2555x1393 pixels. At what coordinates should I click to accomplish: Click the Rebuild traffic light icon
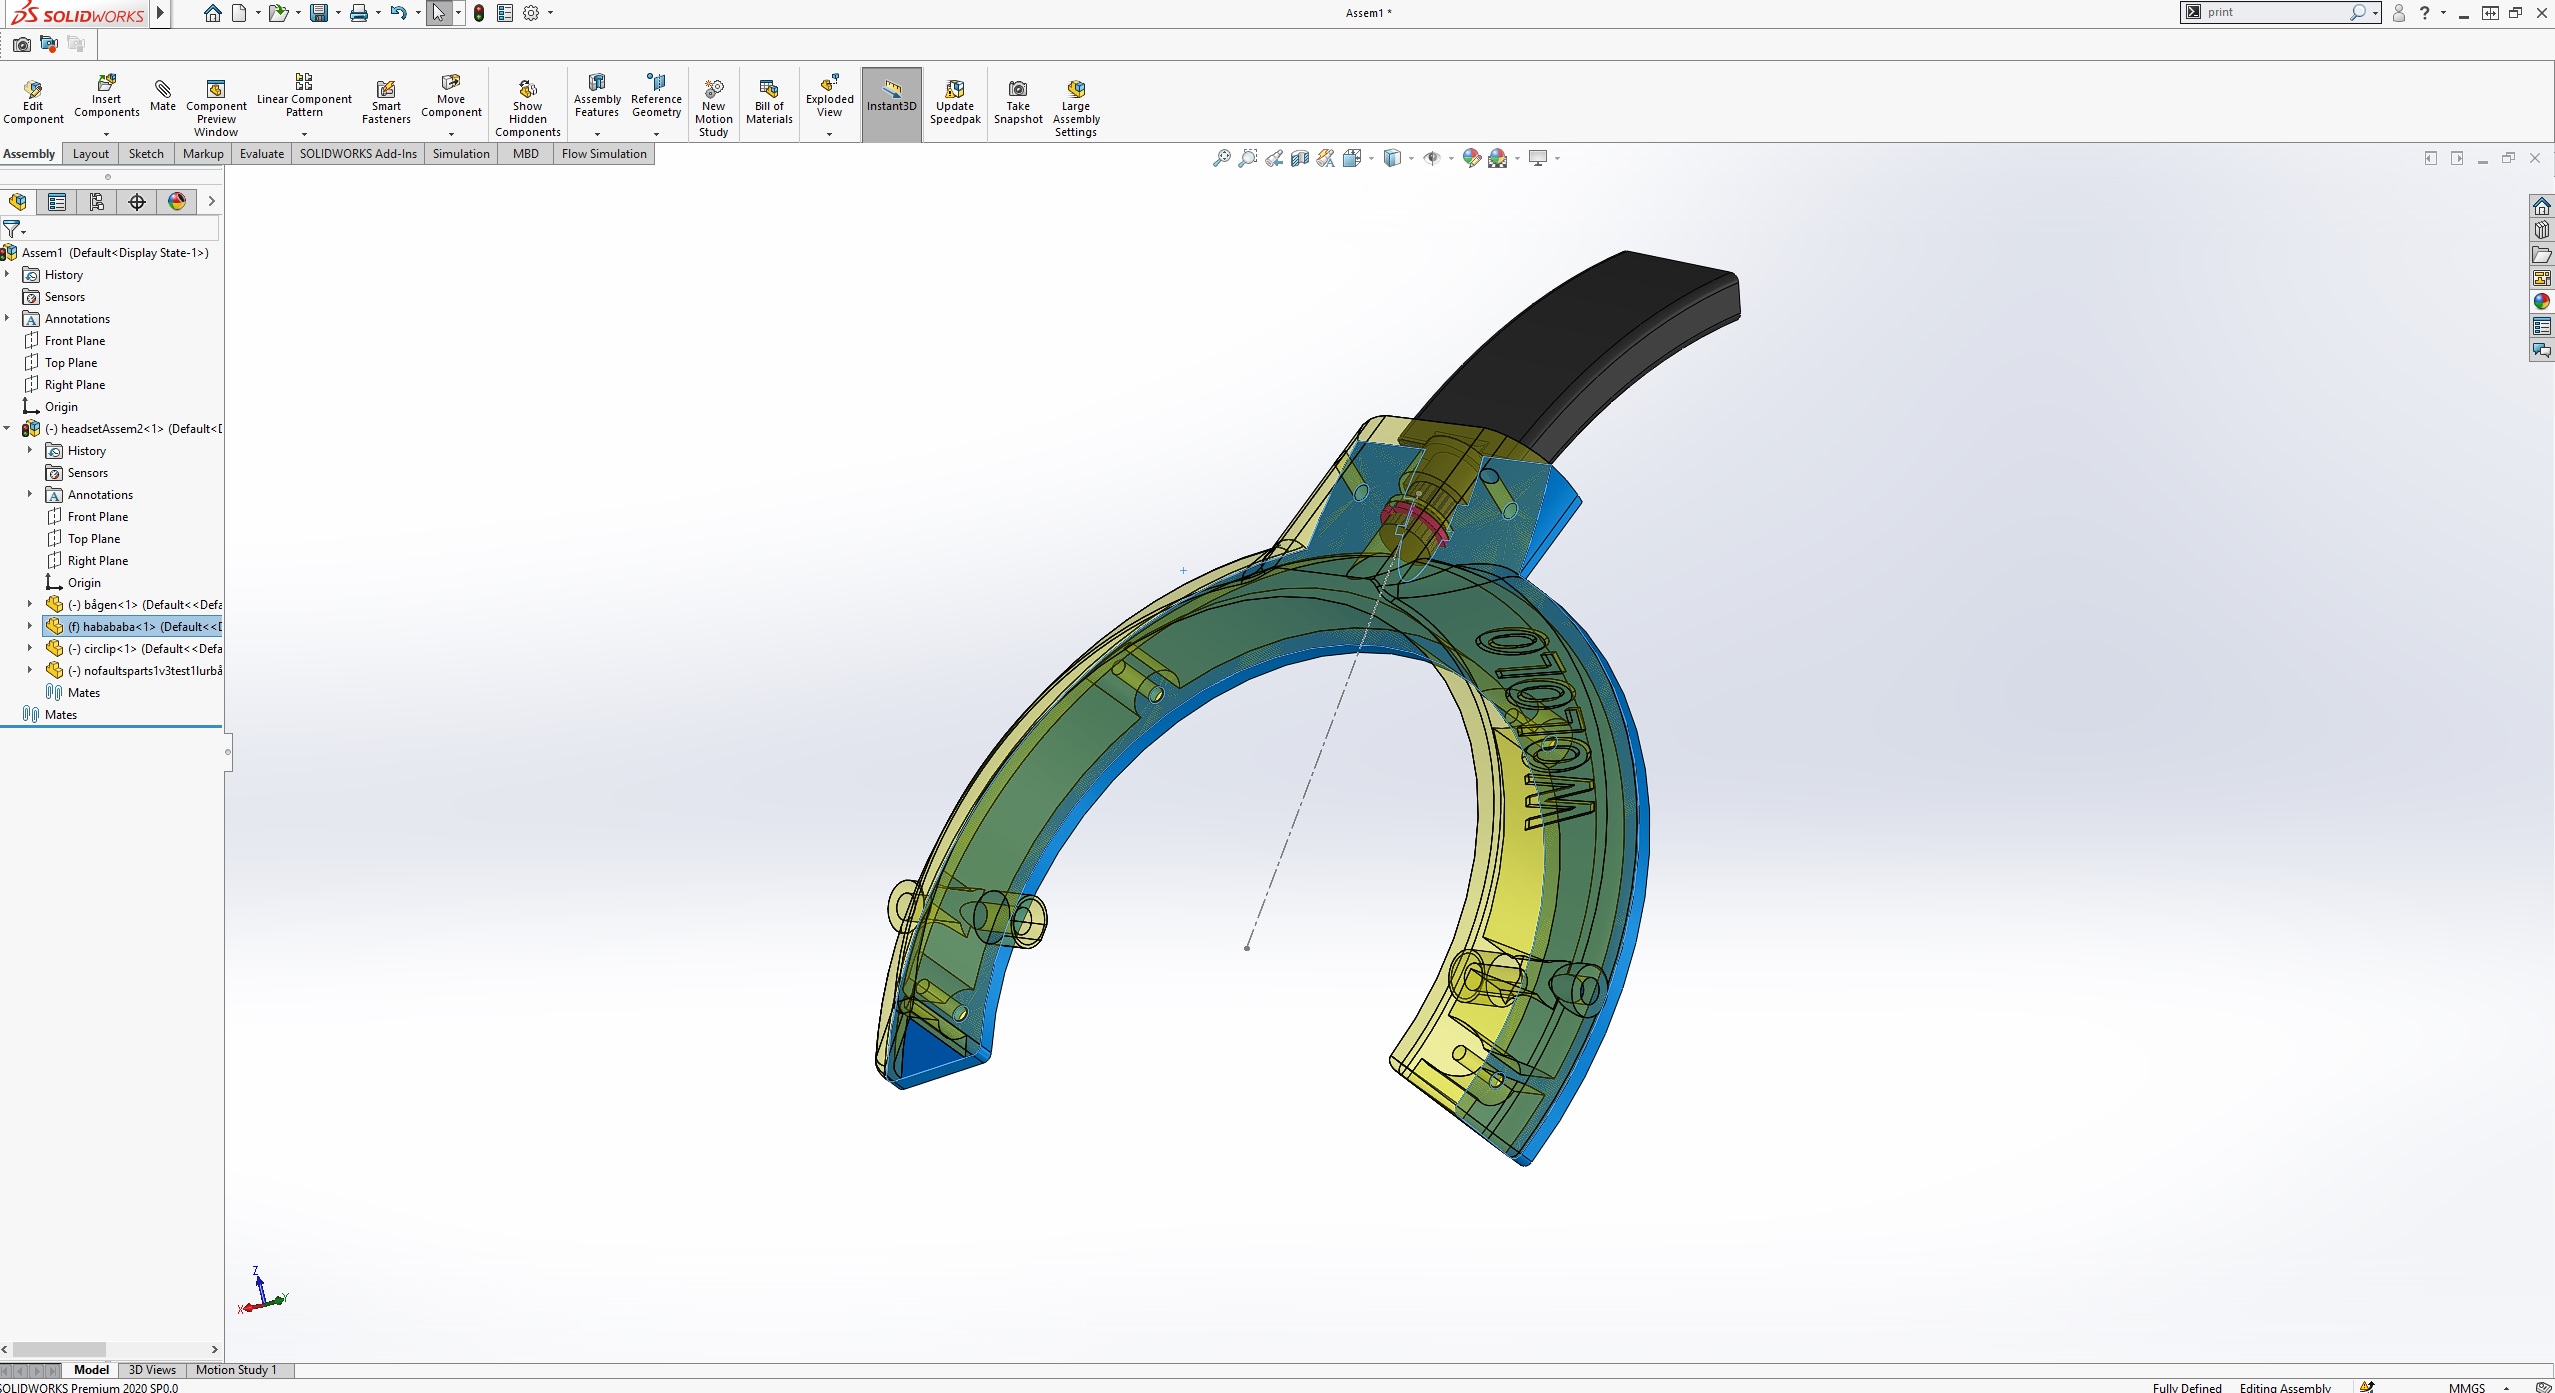[479, 13]
